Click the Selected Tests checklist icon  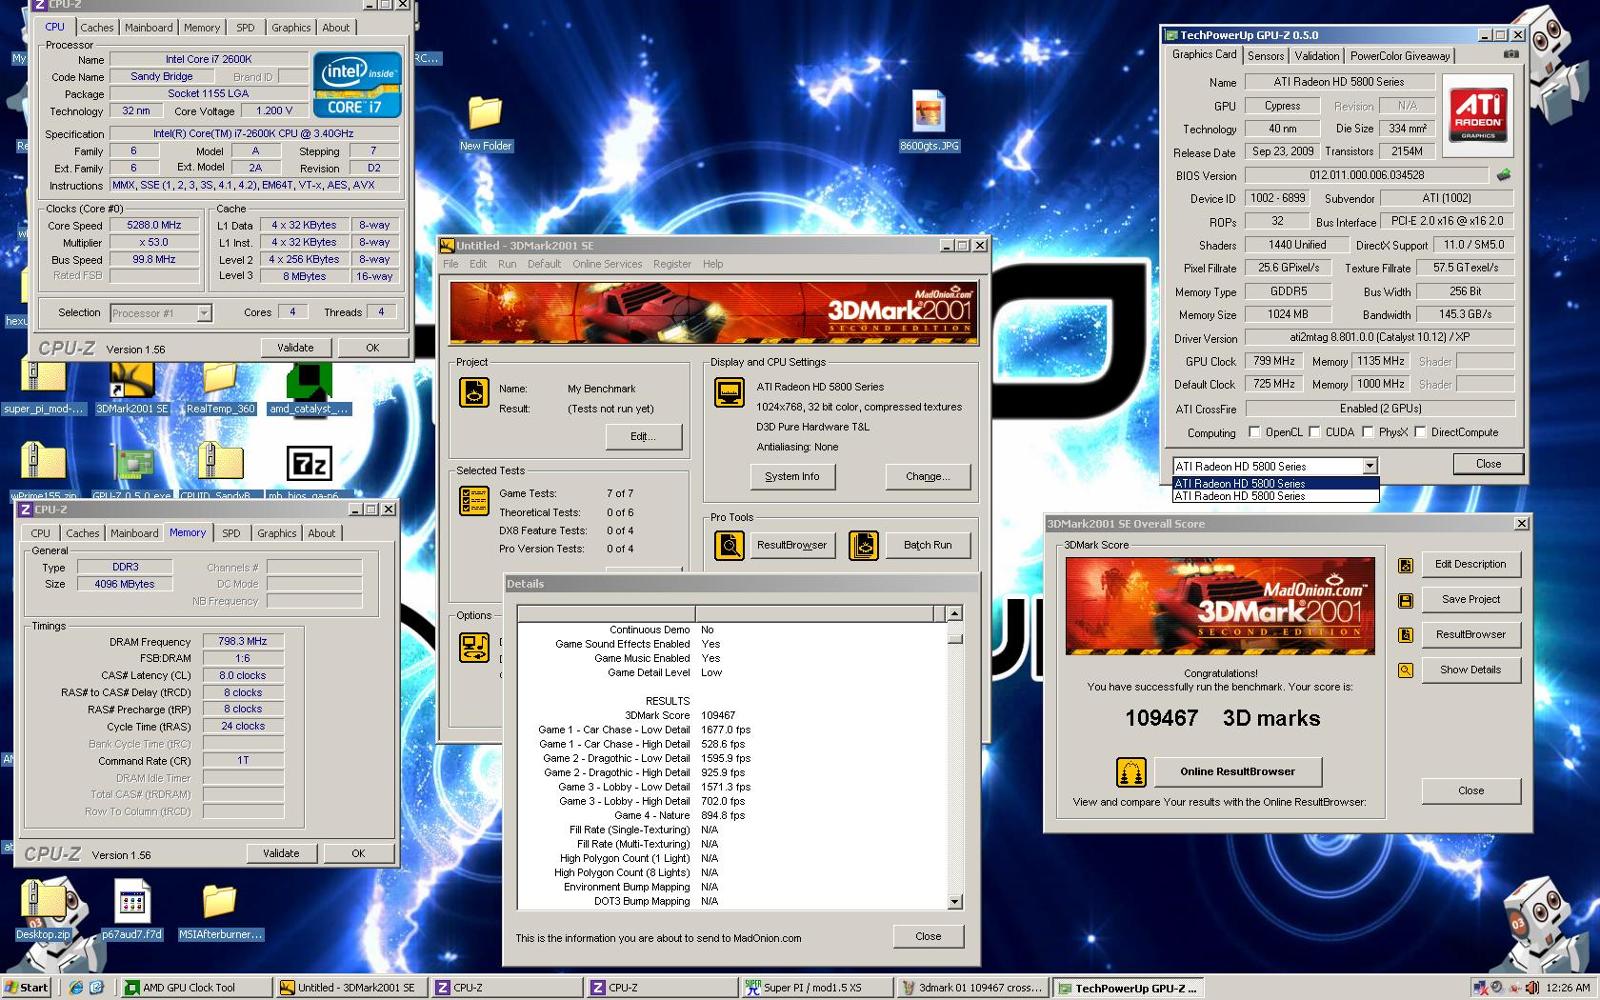pos(474,500)
